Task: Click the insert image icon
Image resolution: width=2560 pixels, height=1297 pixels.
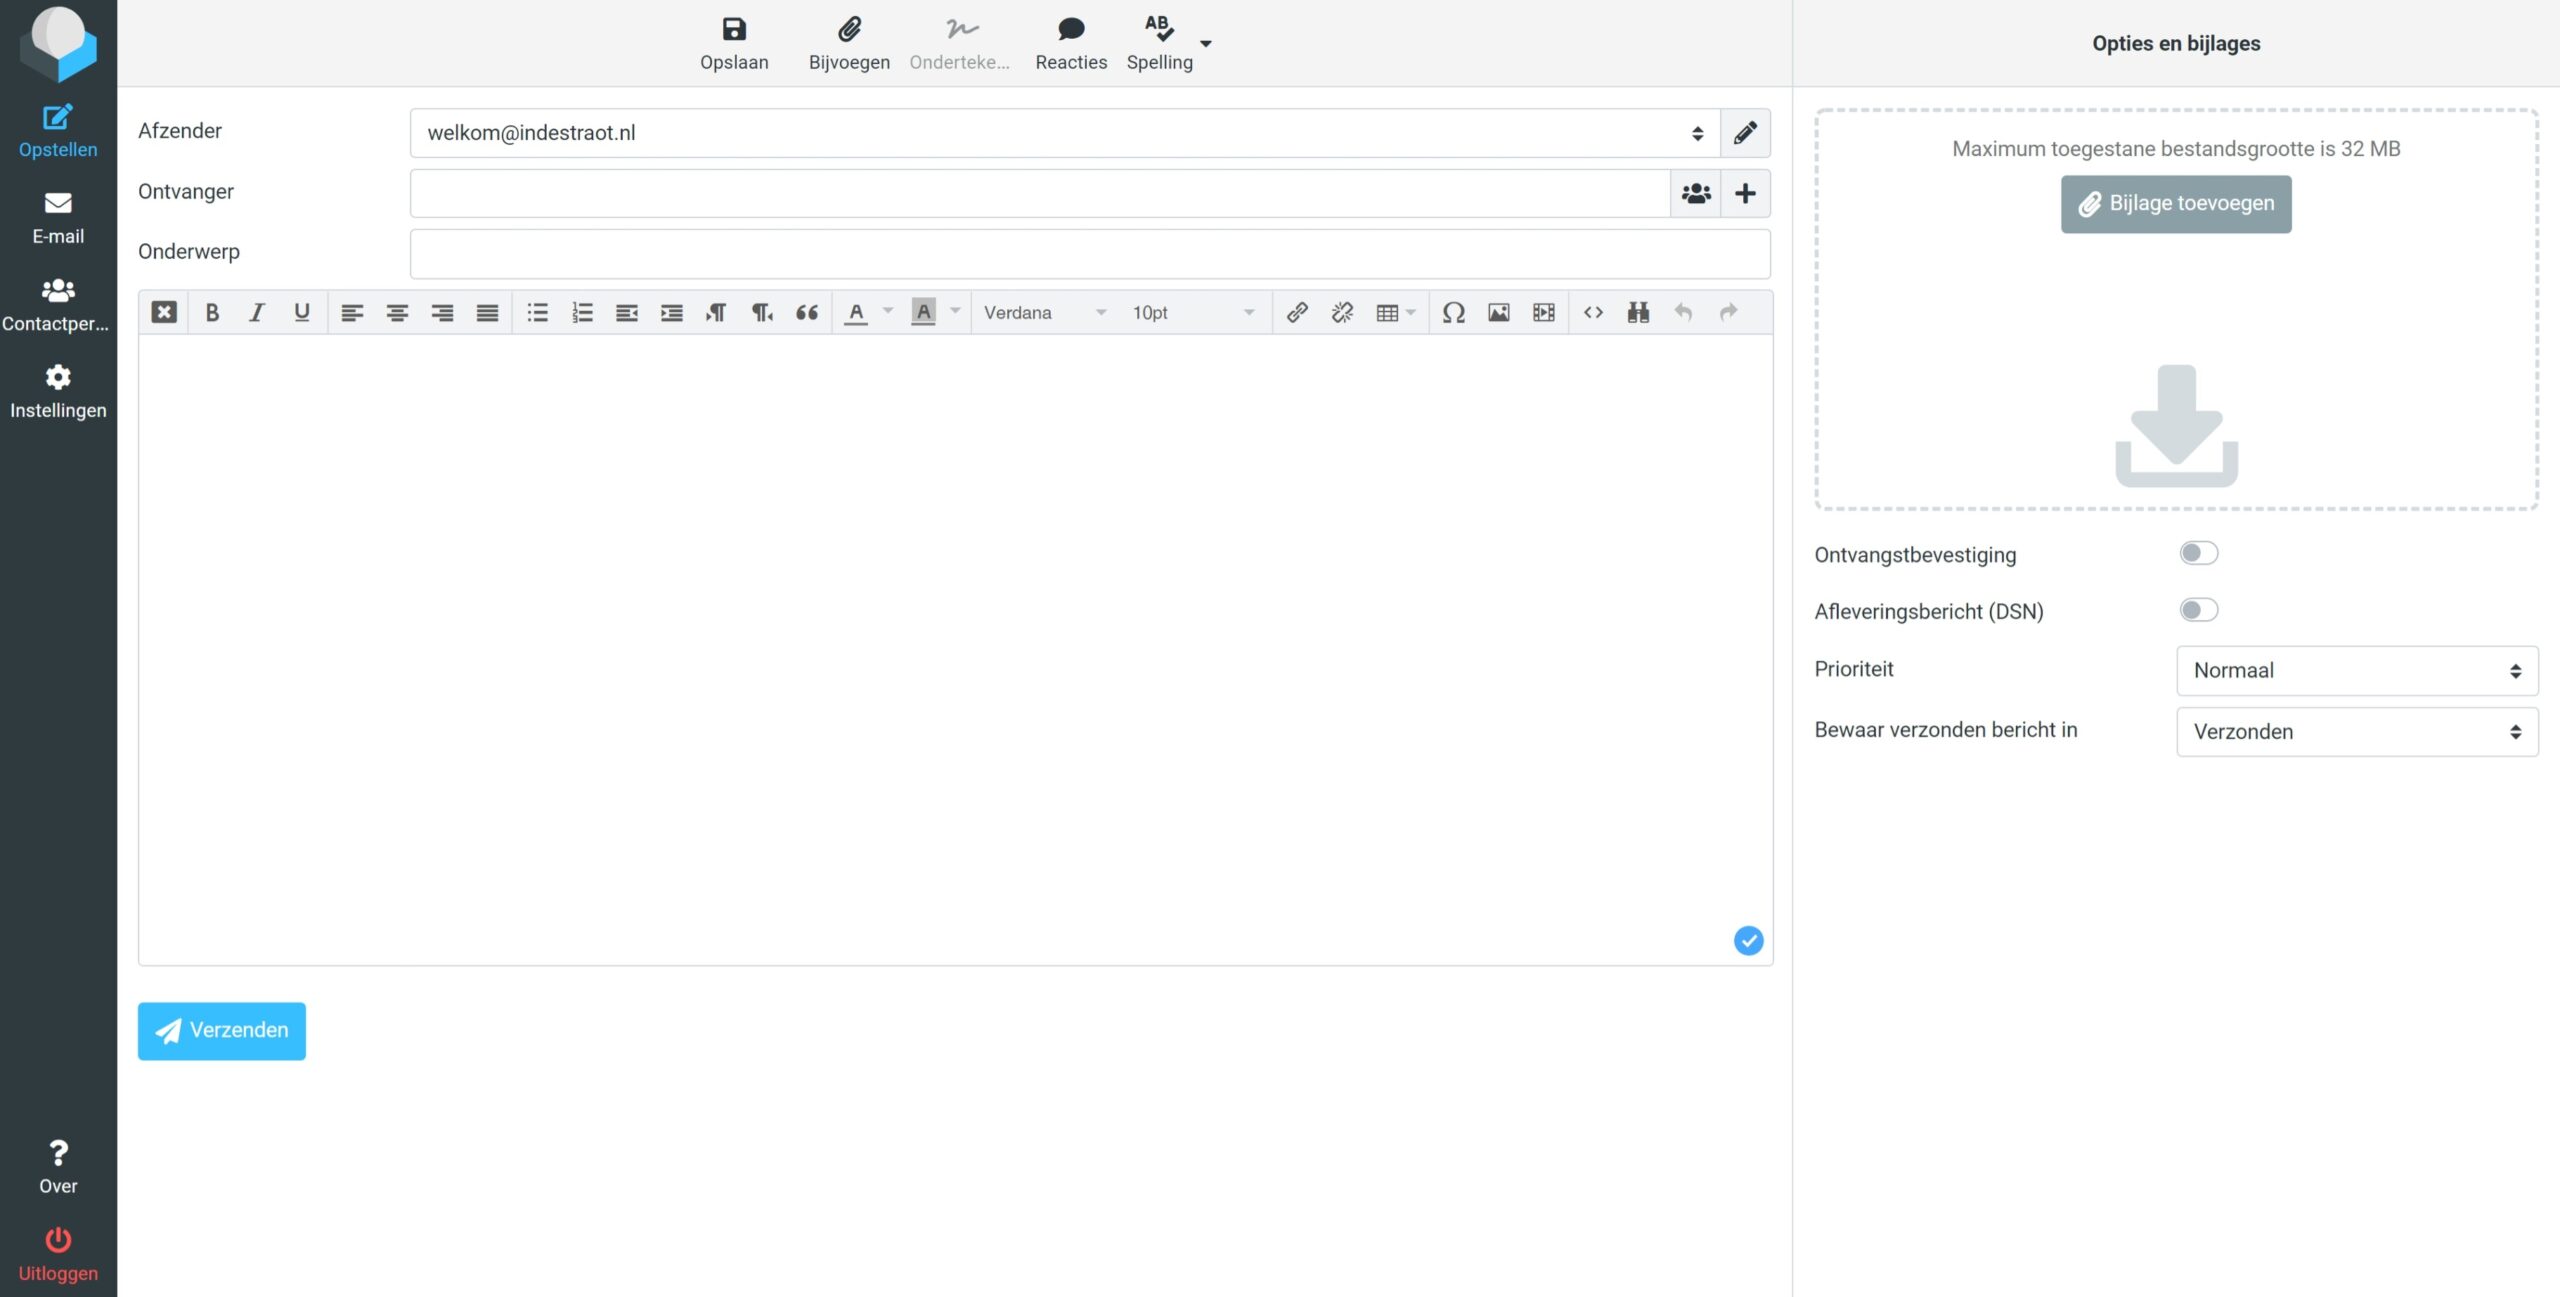Action: click(1498, 312)
